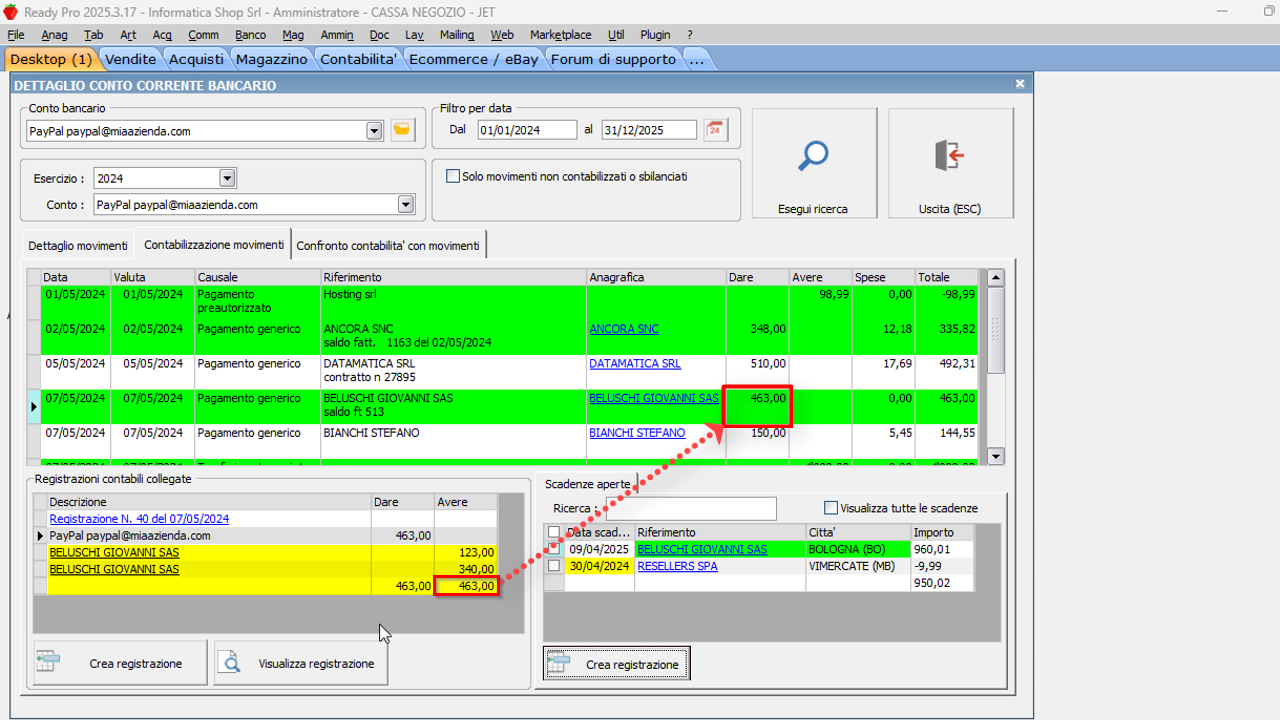Screen dimensions: 1280x720
Task: Click the Totale column header
Action: click(948, 277)
